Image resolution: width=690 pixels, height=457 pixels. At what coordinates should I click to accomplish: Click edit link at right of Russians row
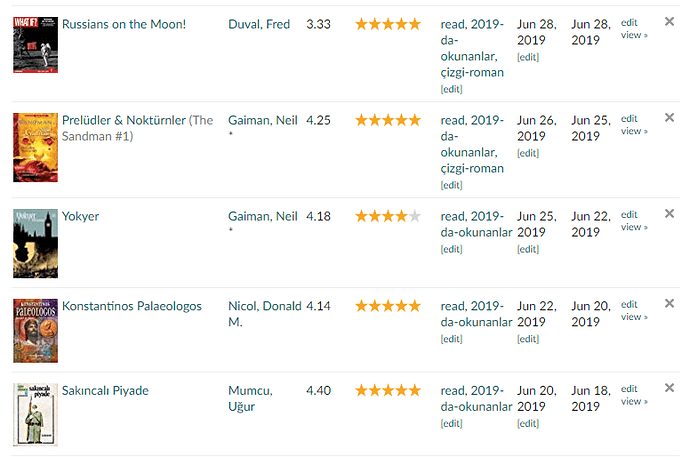point(629,21)
